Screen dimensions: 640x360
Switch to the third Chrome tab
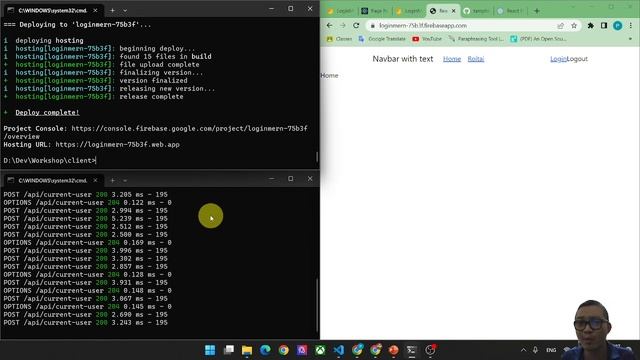(x=409, y=11)
